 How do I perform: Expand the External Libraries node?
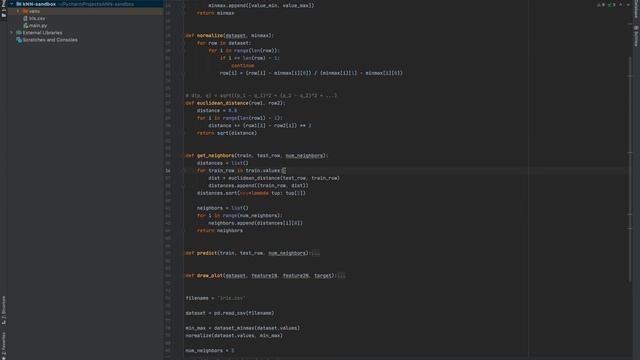pyautogui.click(x=12, y=33)
